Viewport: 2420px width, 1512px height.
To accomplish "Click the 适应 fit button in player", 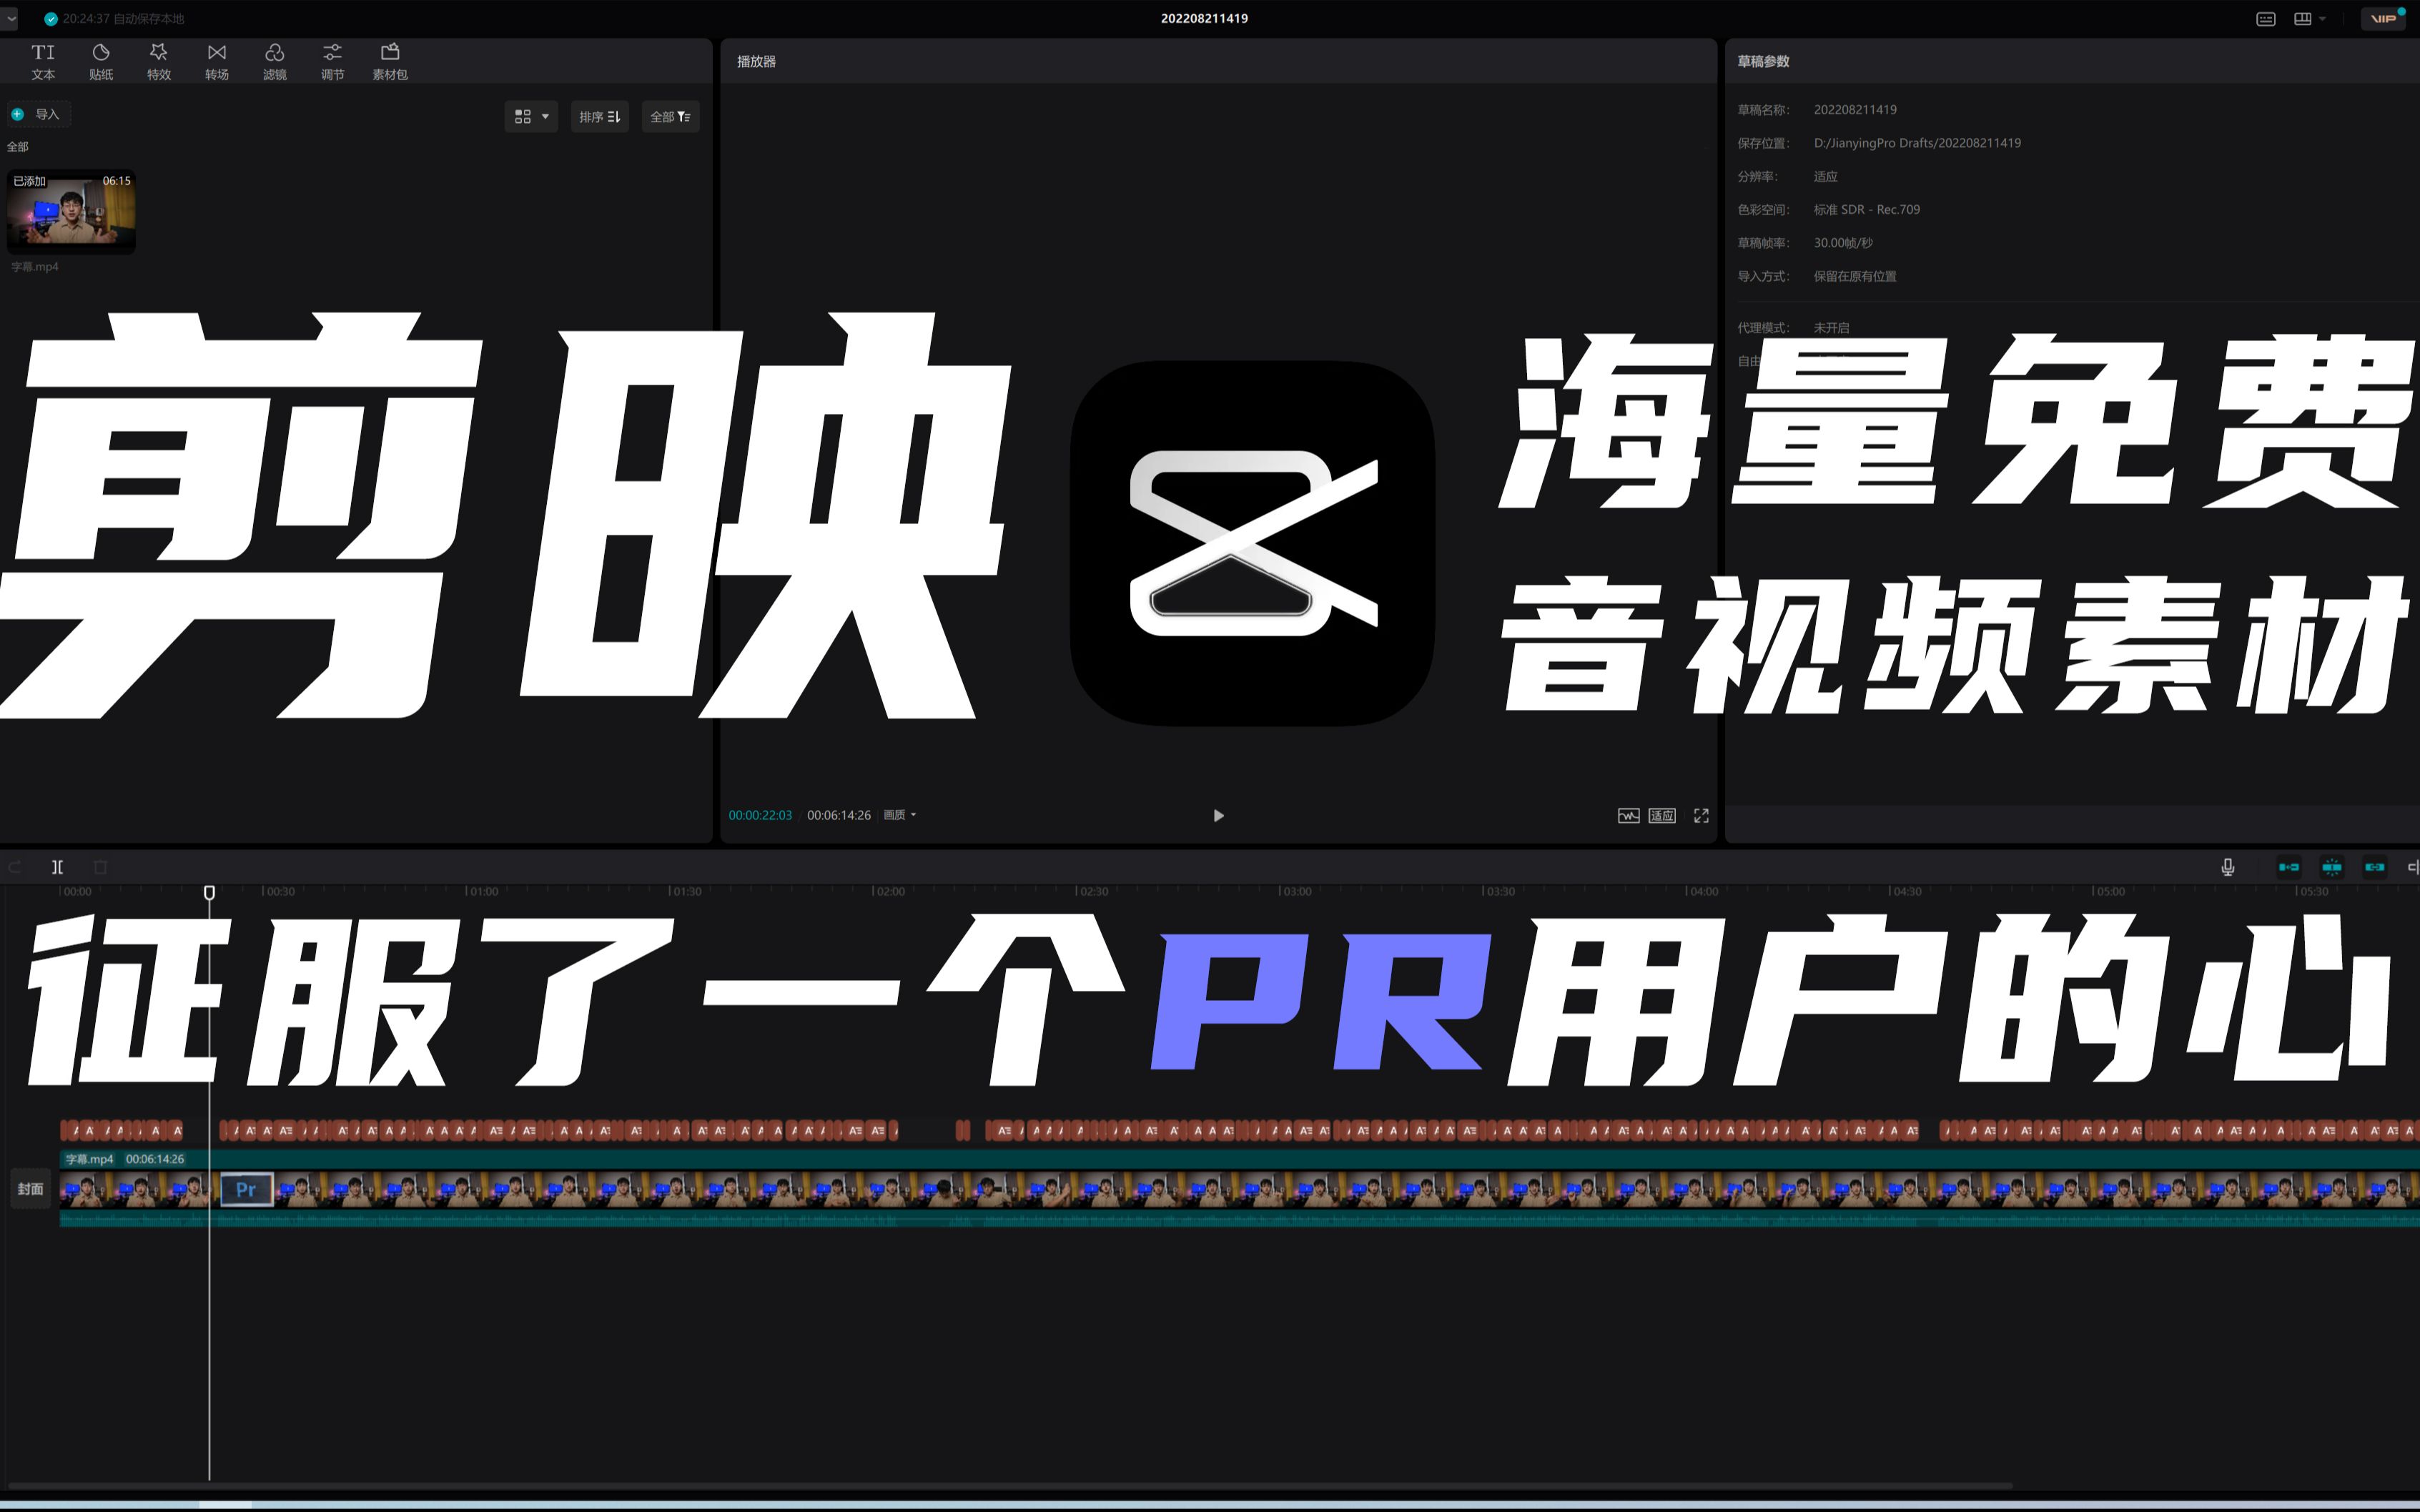I will pos(1662,816).
